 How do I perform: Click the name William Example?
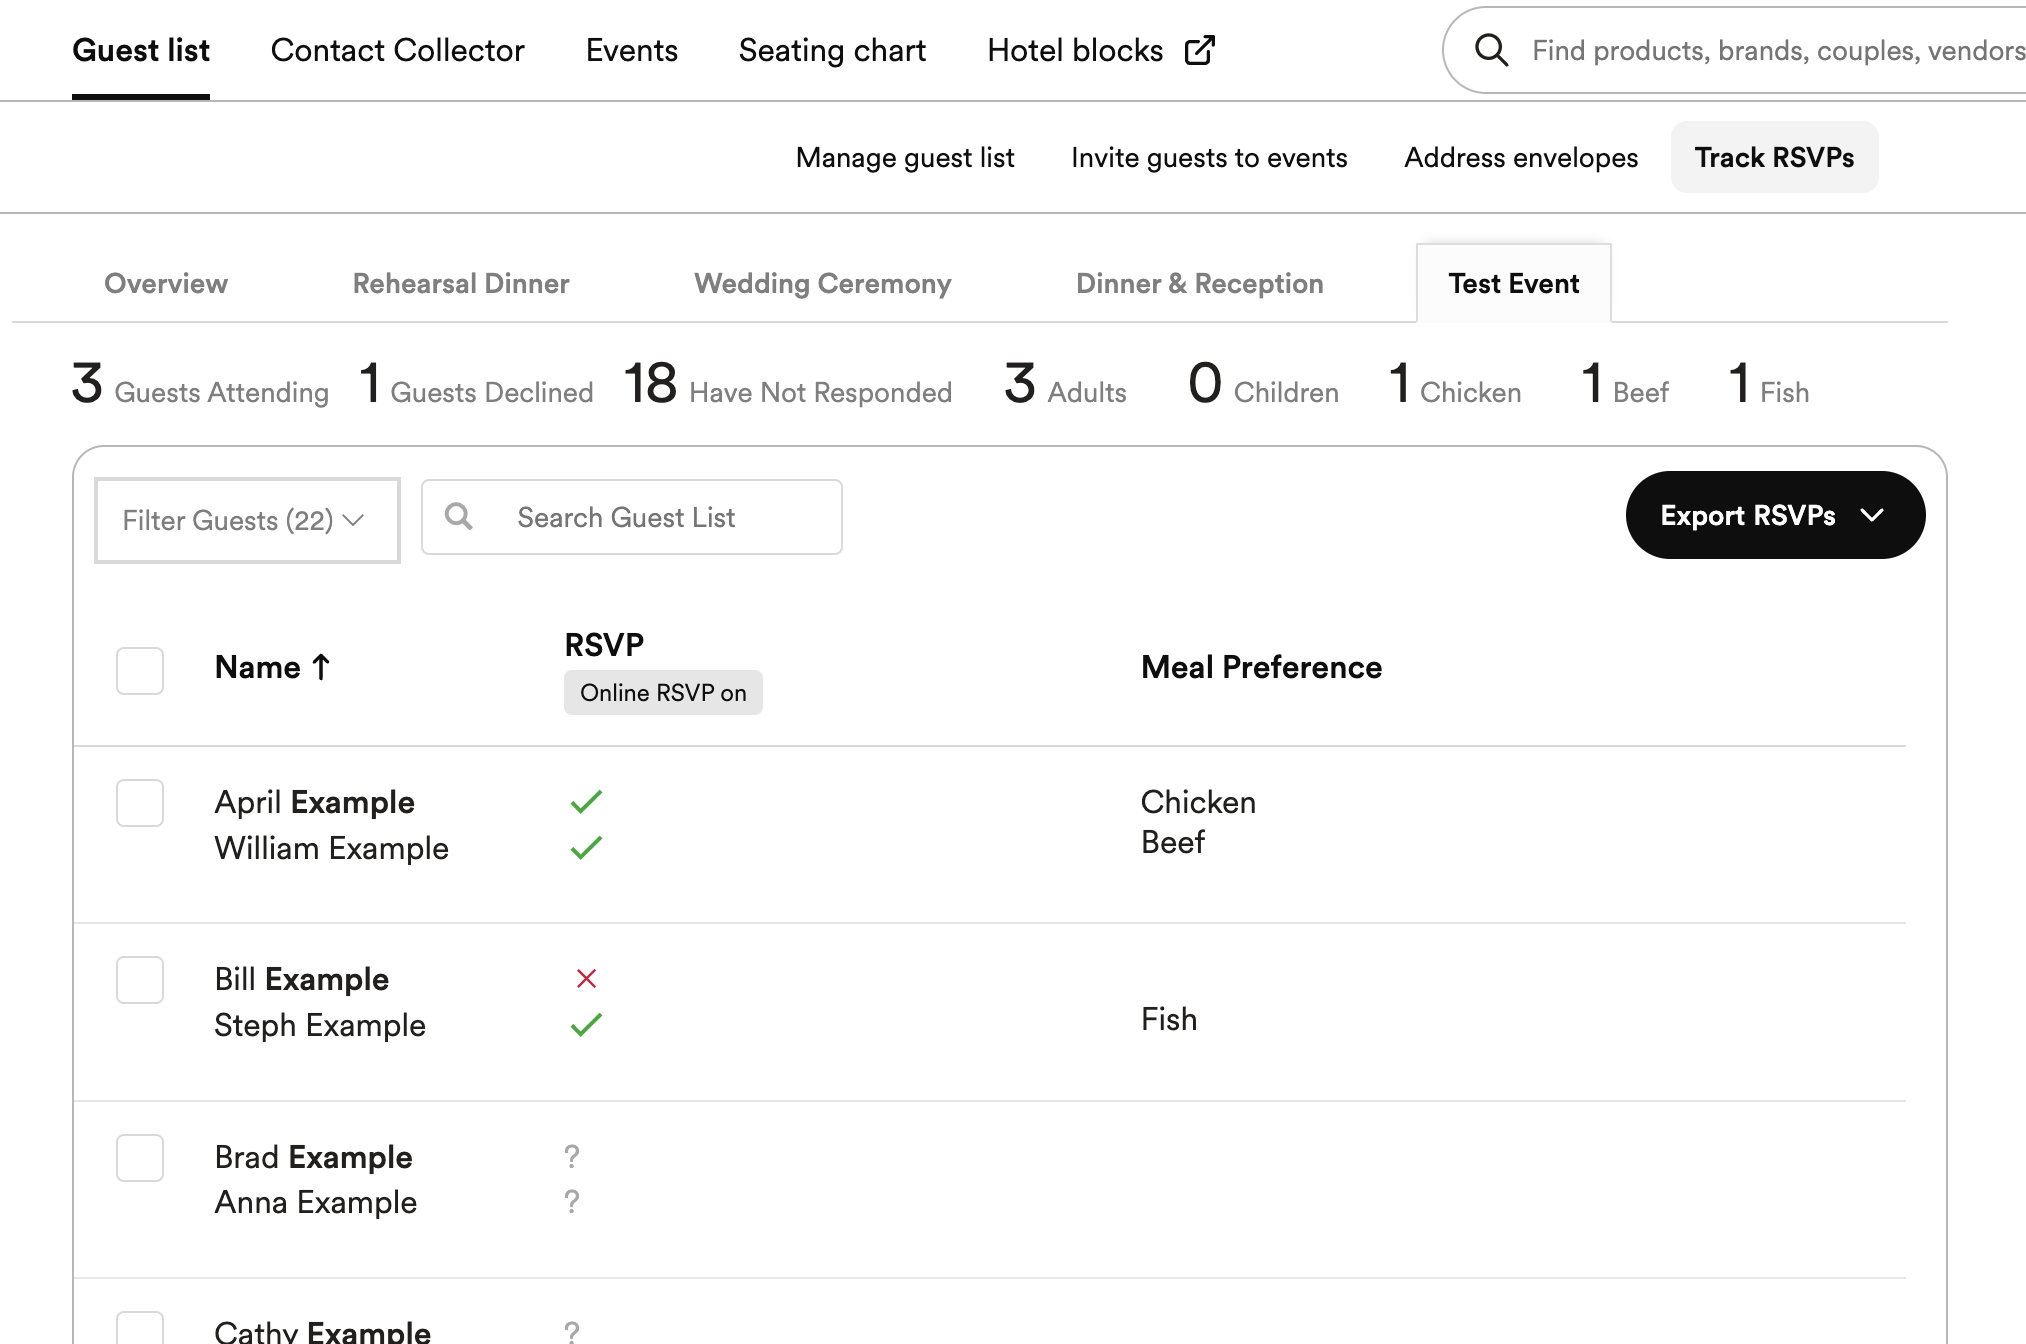point(332,848)
